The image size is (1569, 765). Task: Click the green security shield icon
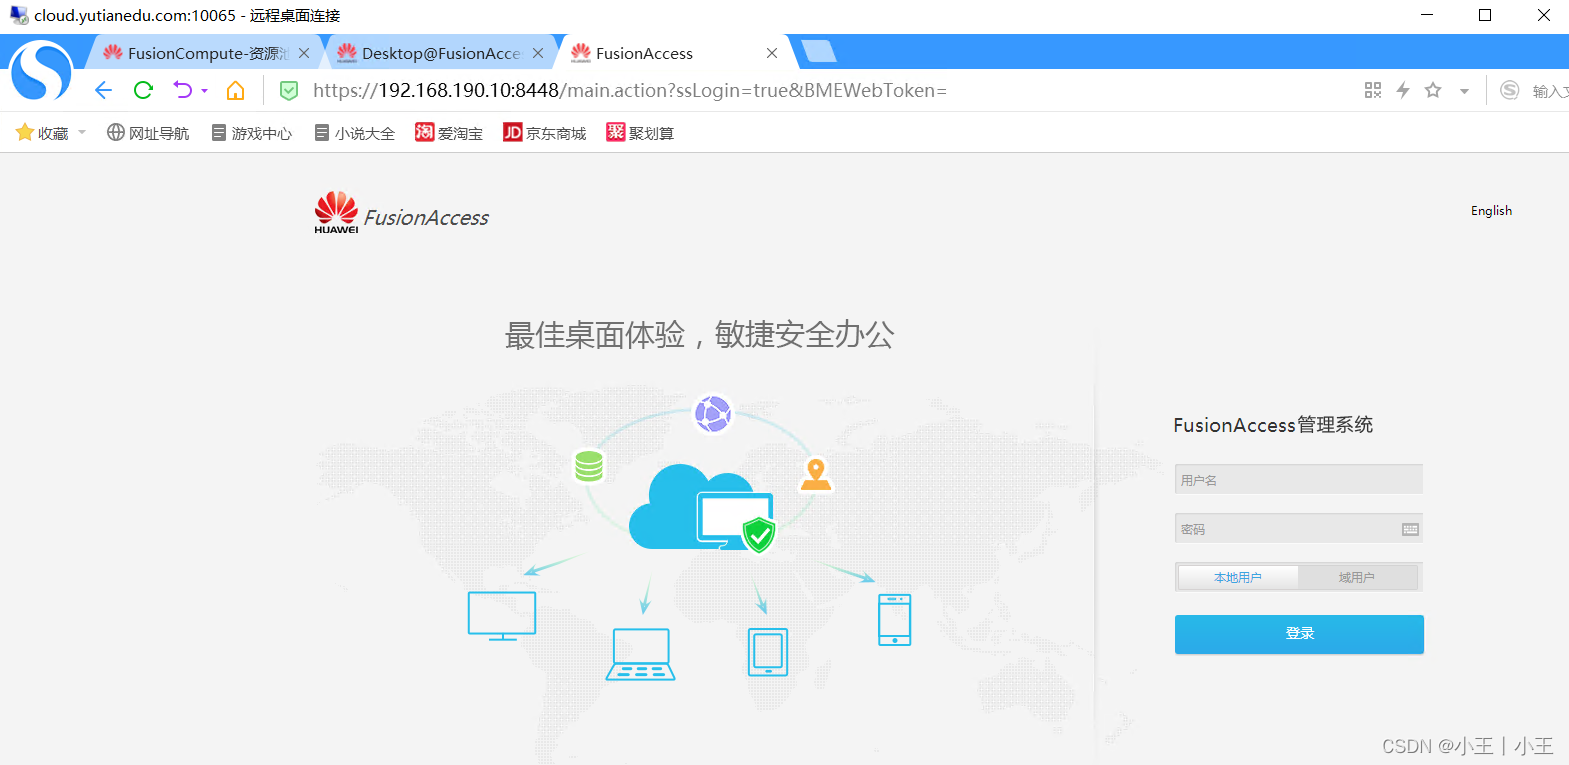coord(289,91)
